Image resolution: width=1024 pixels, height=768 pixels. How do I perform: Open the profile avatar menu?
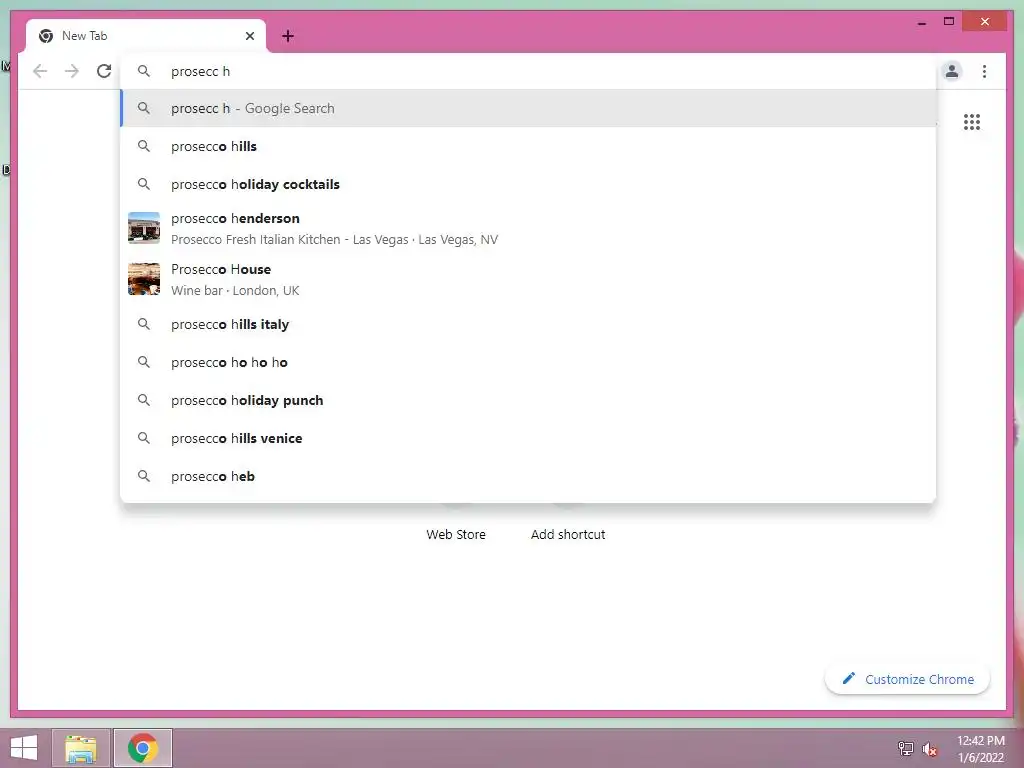[952, 71]
